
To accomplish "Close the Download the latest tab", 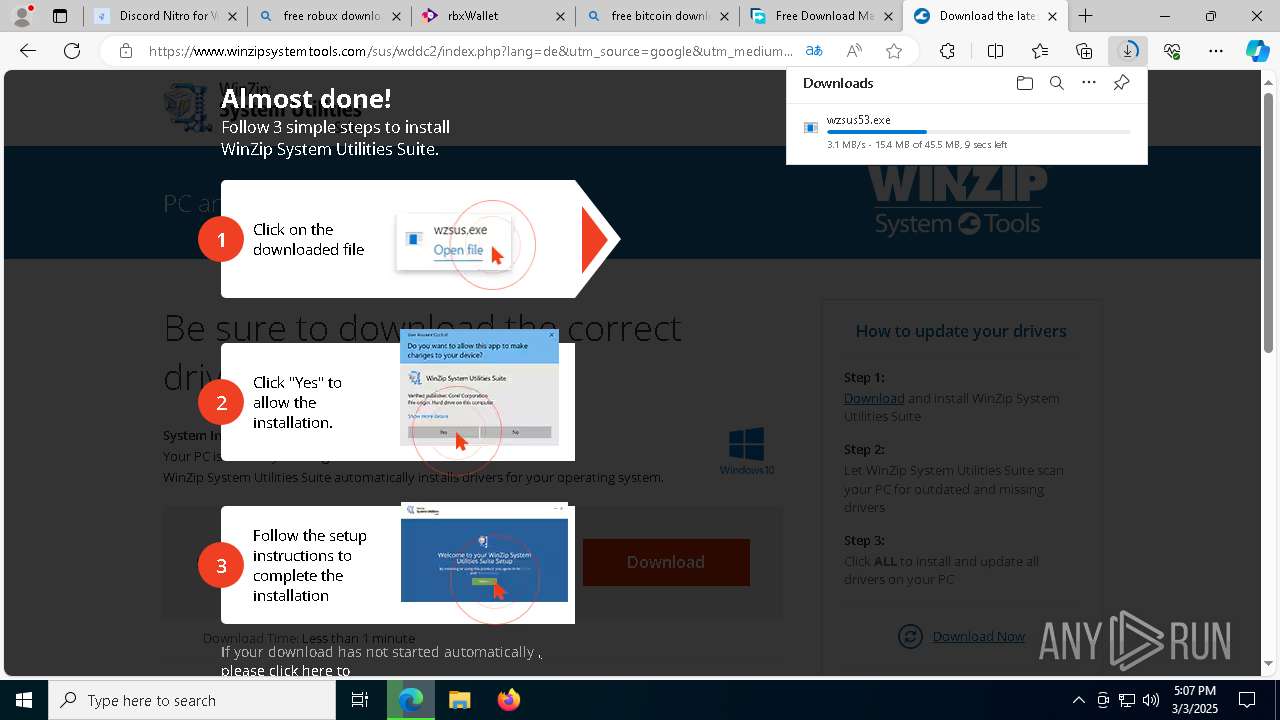I will pos(1052,16).
